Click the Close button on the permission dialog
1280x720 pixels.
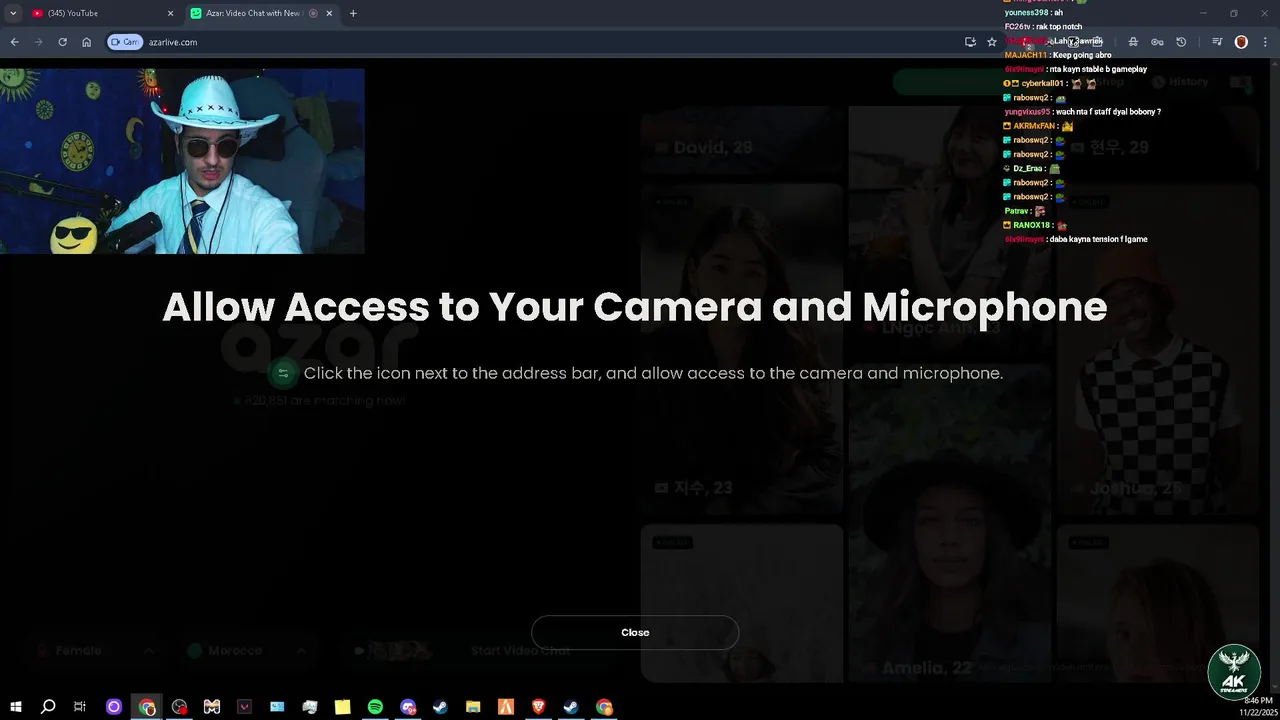click(x=635, y=632)
